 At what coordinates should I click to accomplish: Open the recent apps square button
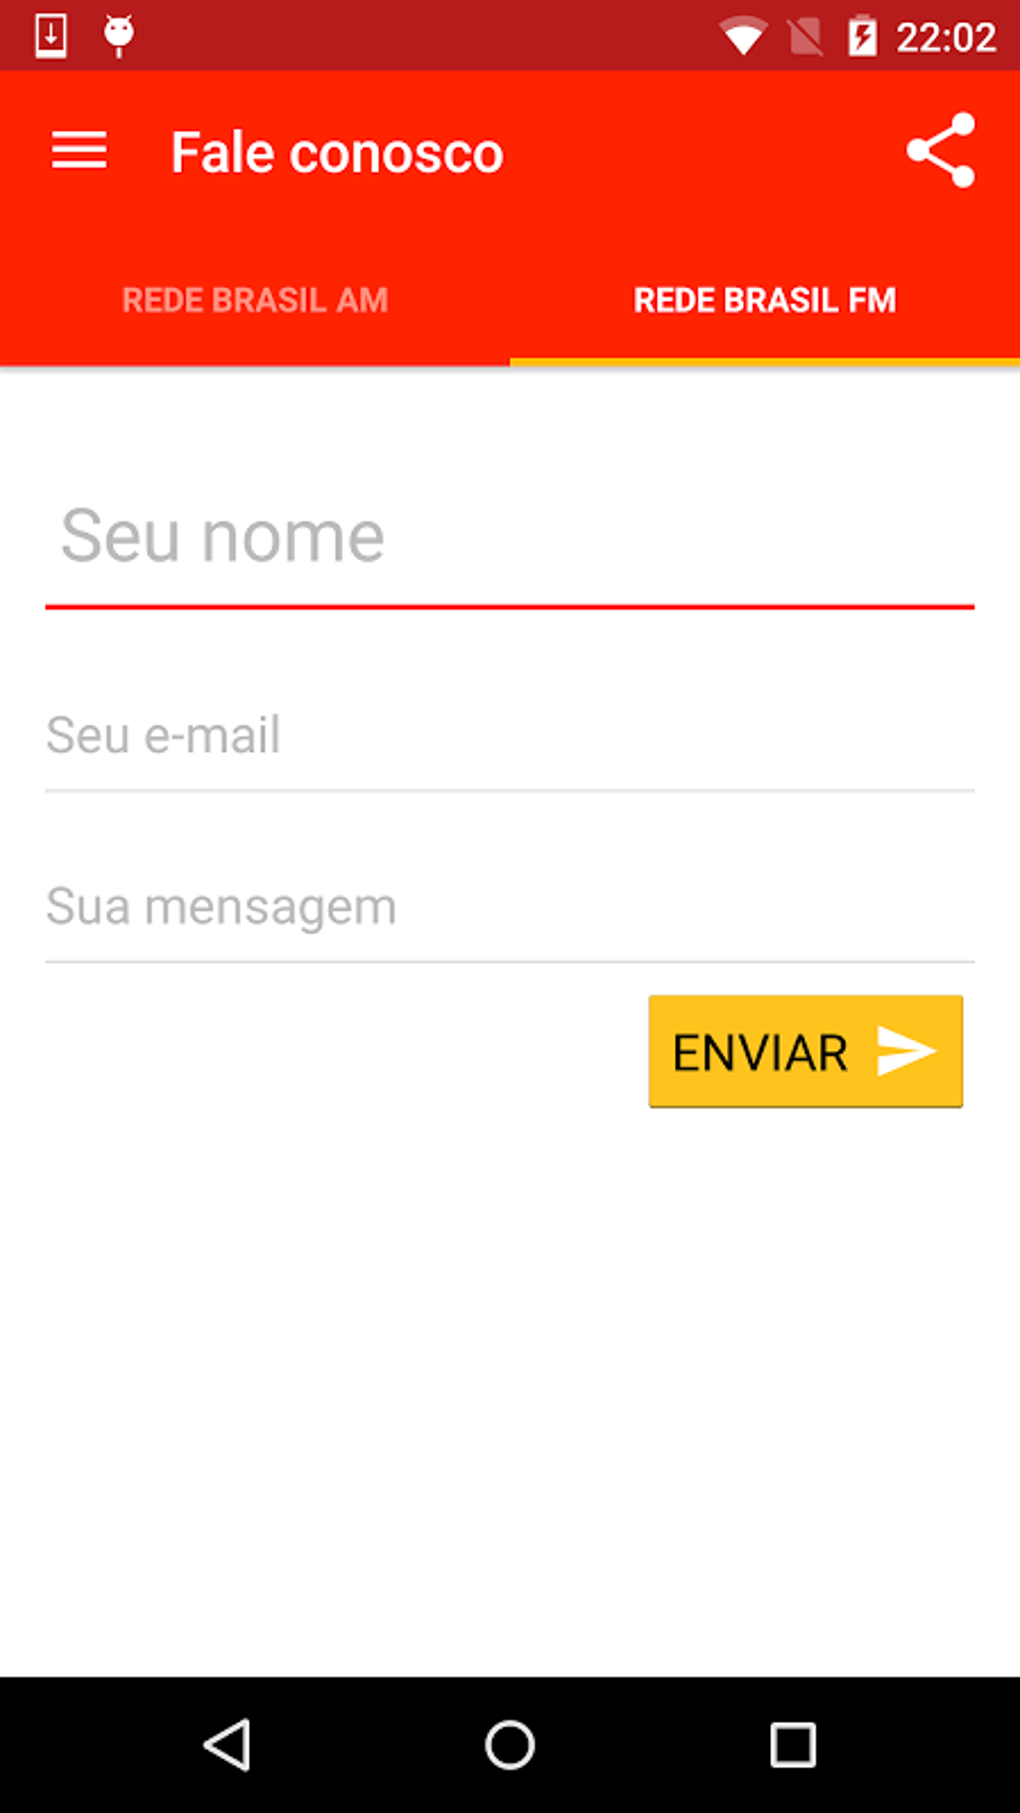pos(792,1745)
